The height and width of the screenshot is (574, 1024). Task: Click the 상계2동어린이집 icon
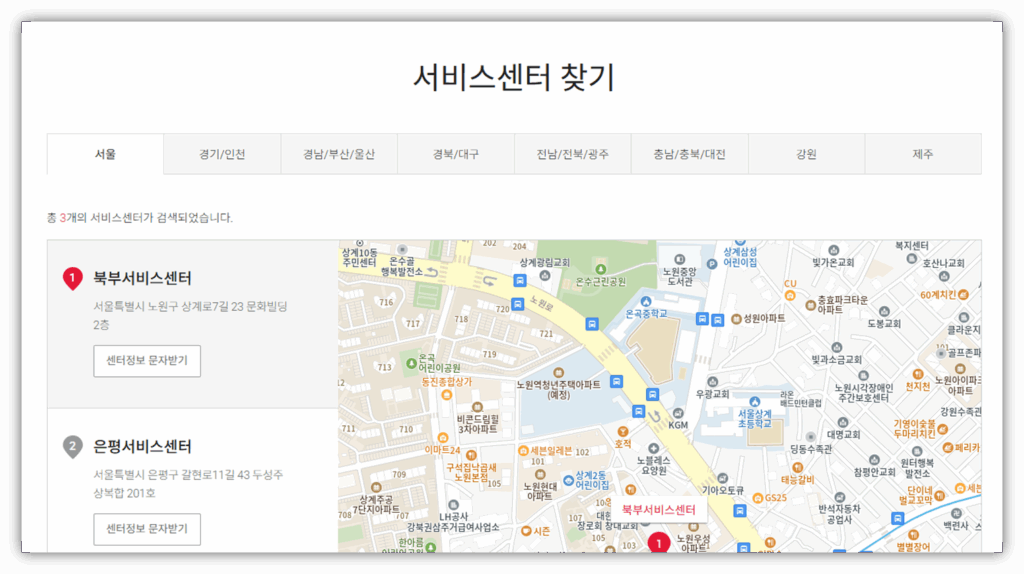(568, 481)
